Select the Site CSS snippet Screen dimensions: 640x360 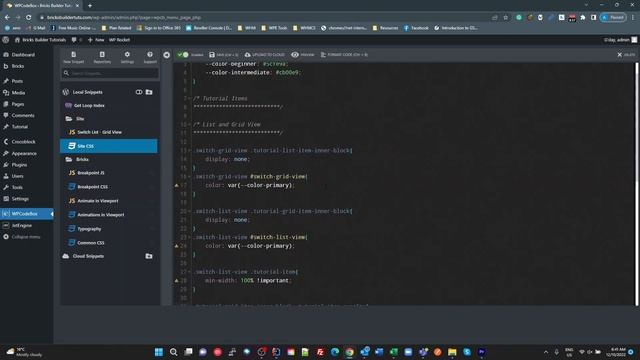click(109, 146)
